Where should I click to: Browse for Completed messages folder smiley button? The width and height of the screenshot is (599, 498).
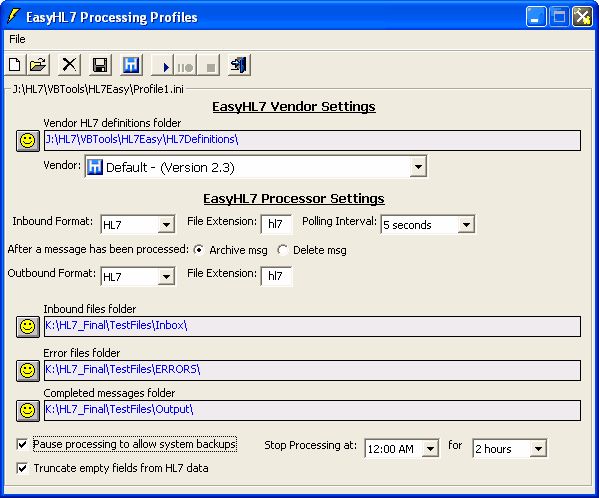point(28,411)
